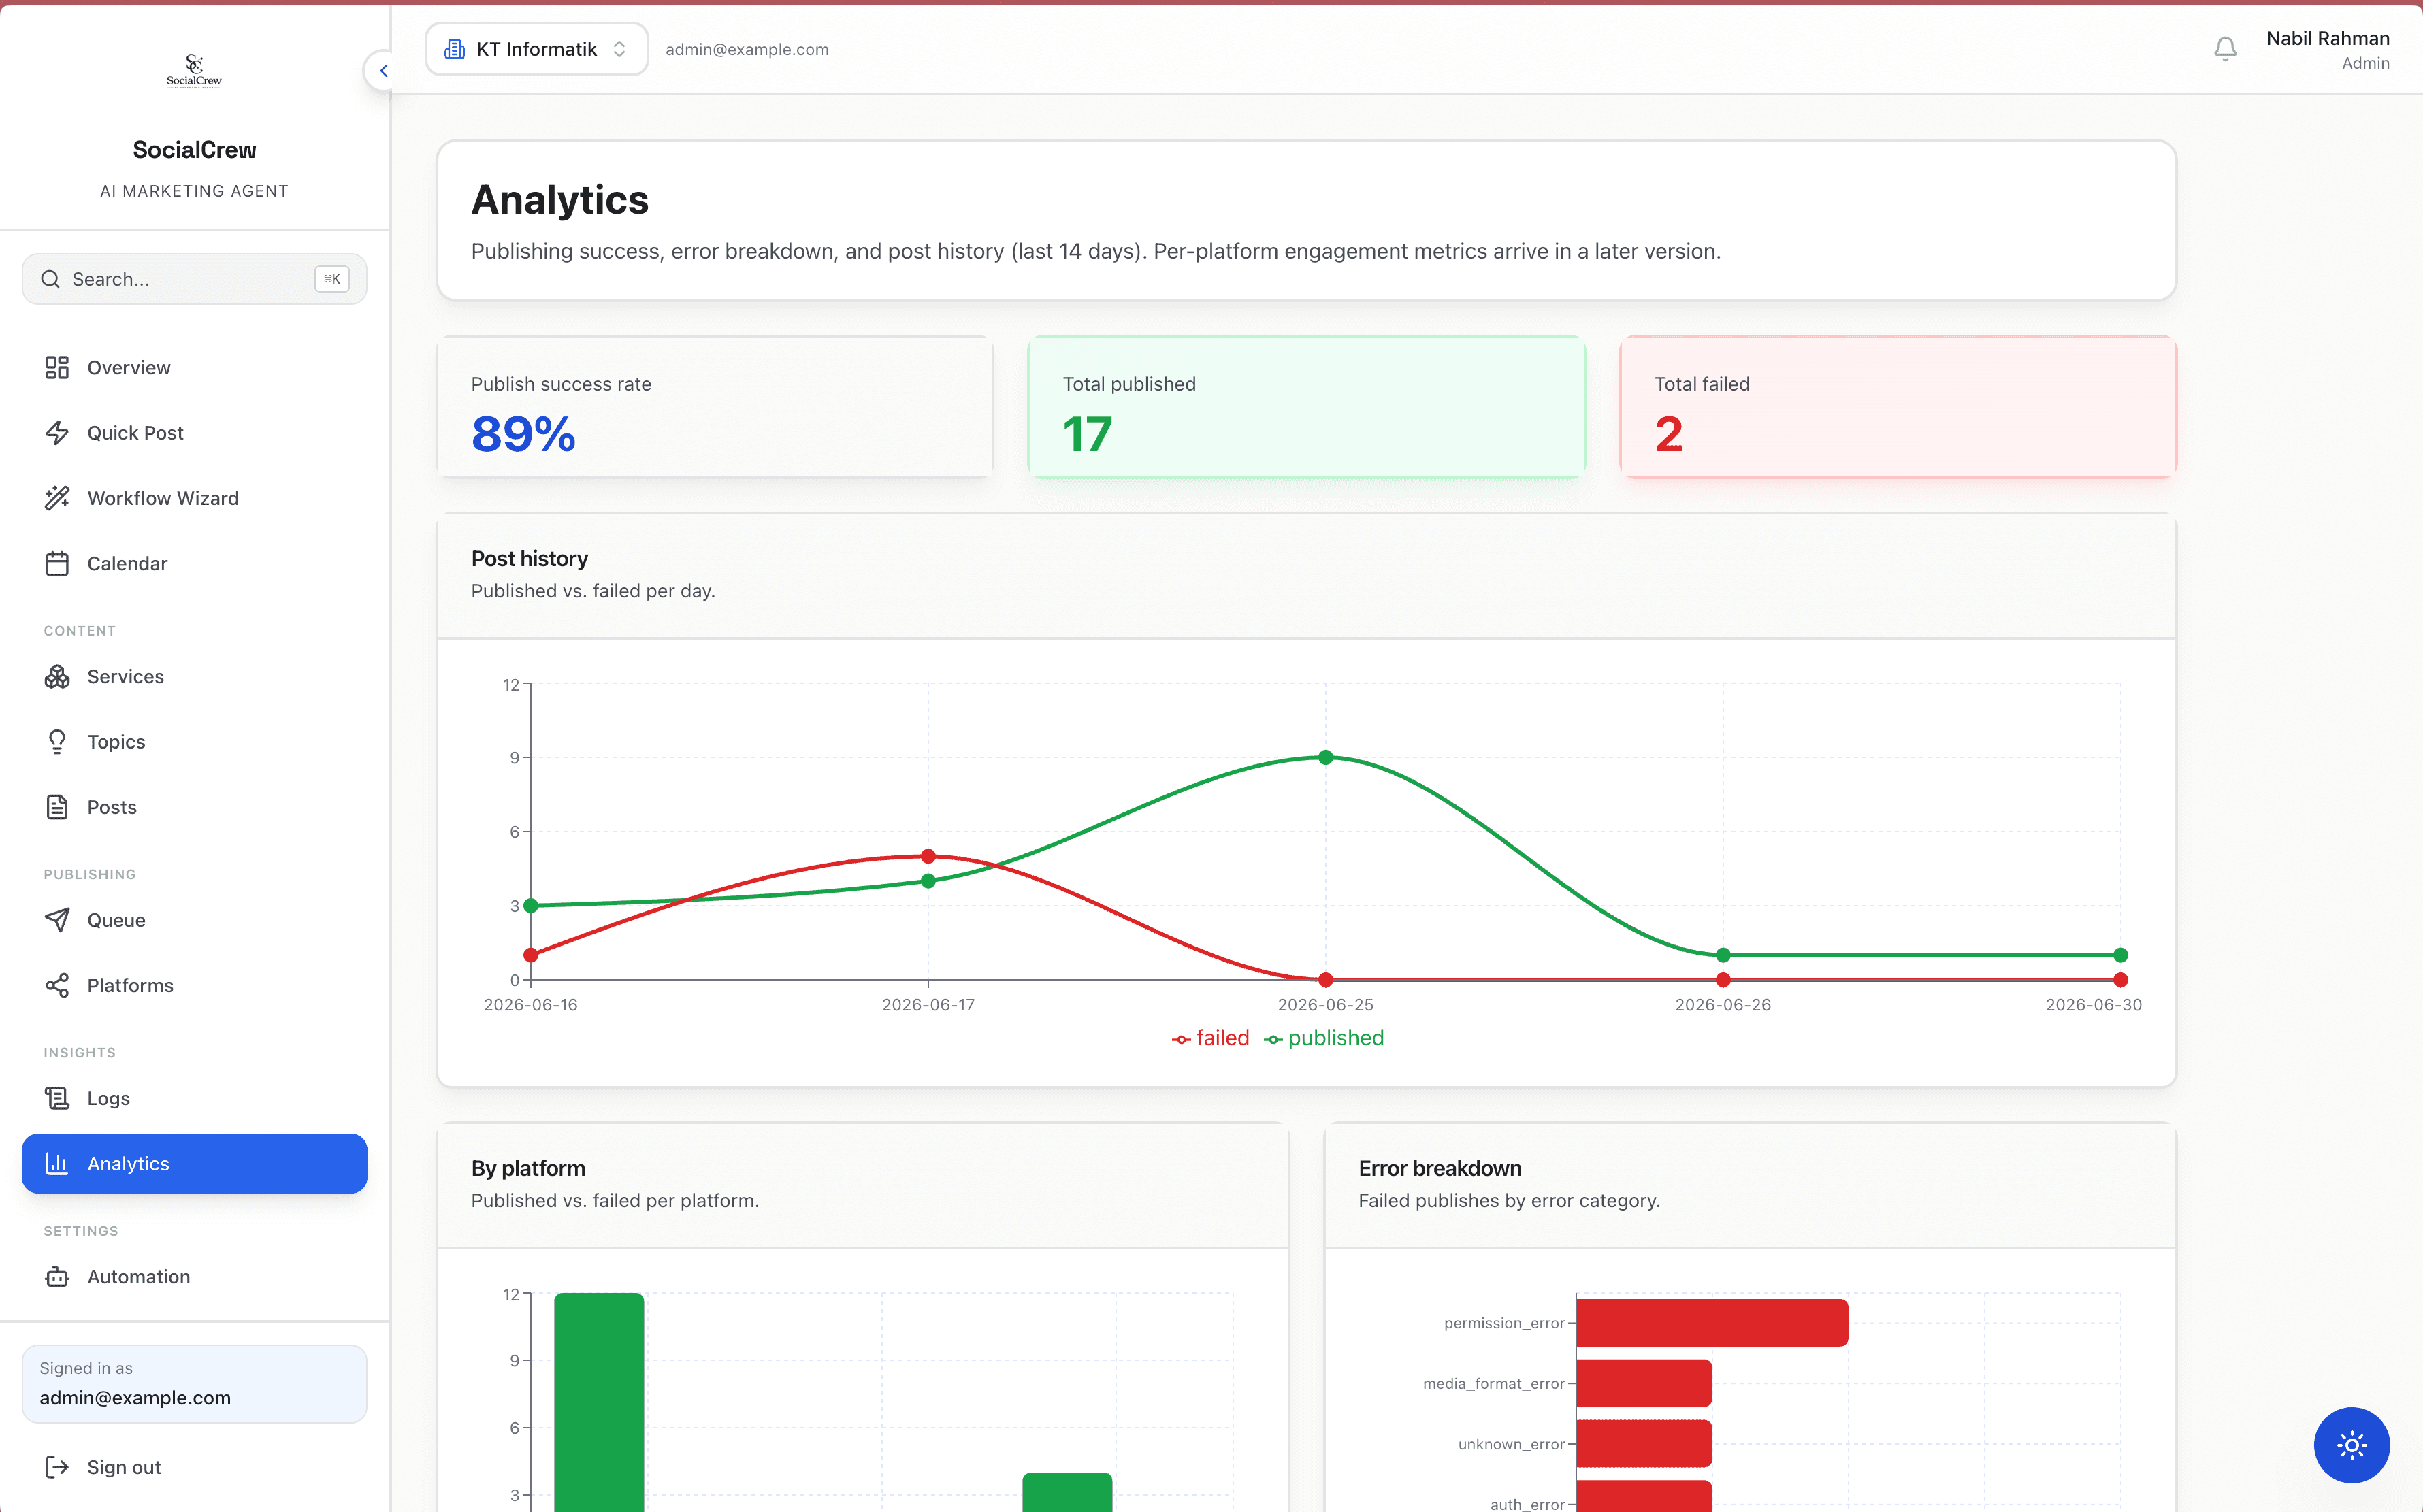Click the Workflow Wizard wand icon
This screenshot has height=1512, width=2423.
pyautogui.click(x=57, y=498)
